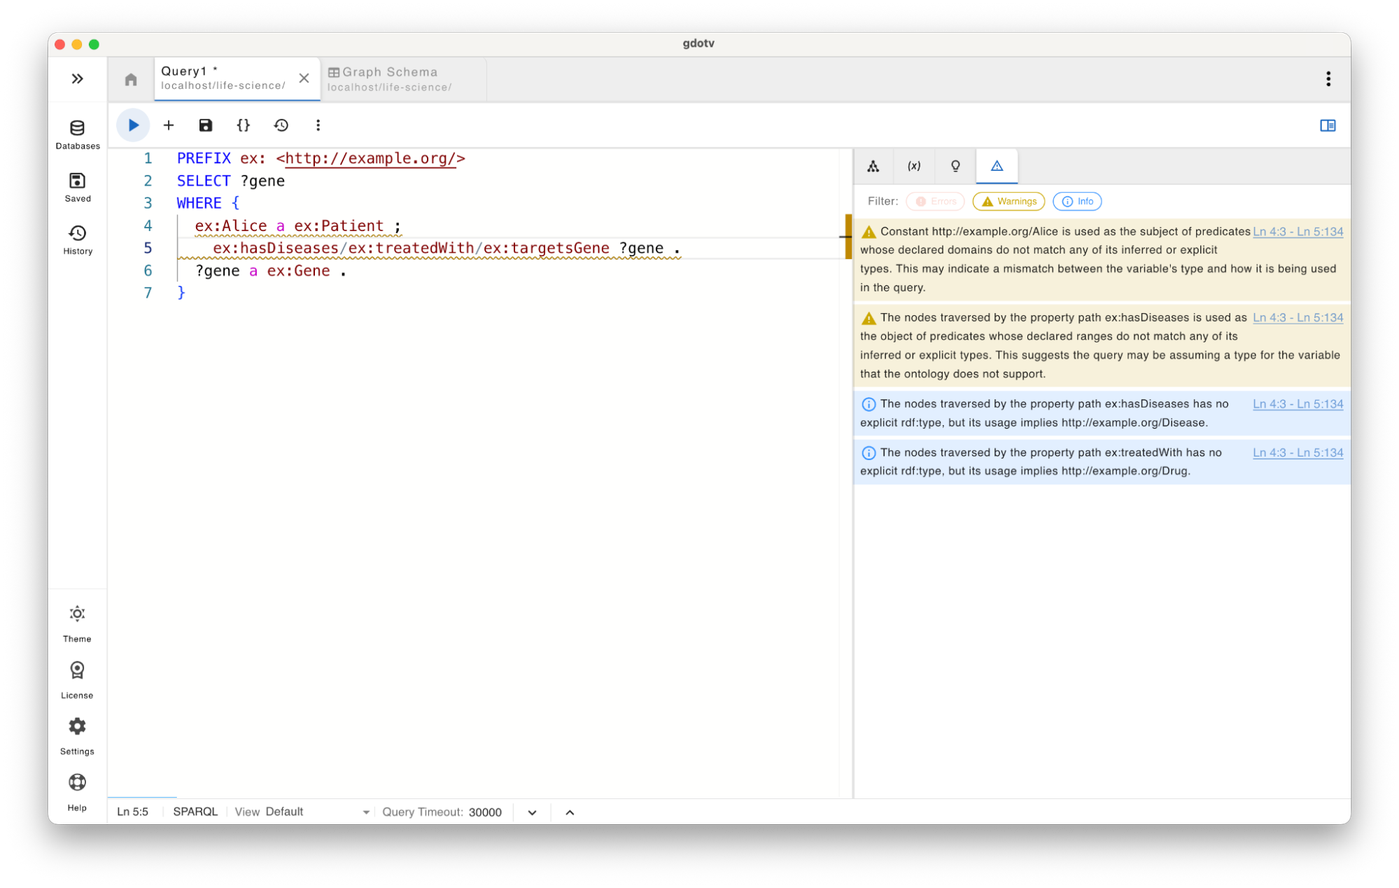Click the location link on the ex:Alice warning
1399x888 pixels.
(x=1297, y=231)
